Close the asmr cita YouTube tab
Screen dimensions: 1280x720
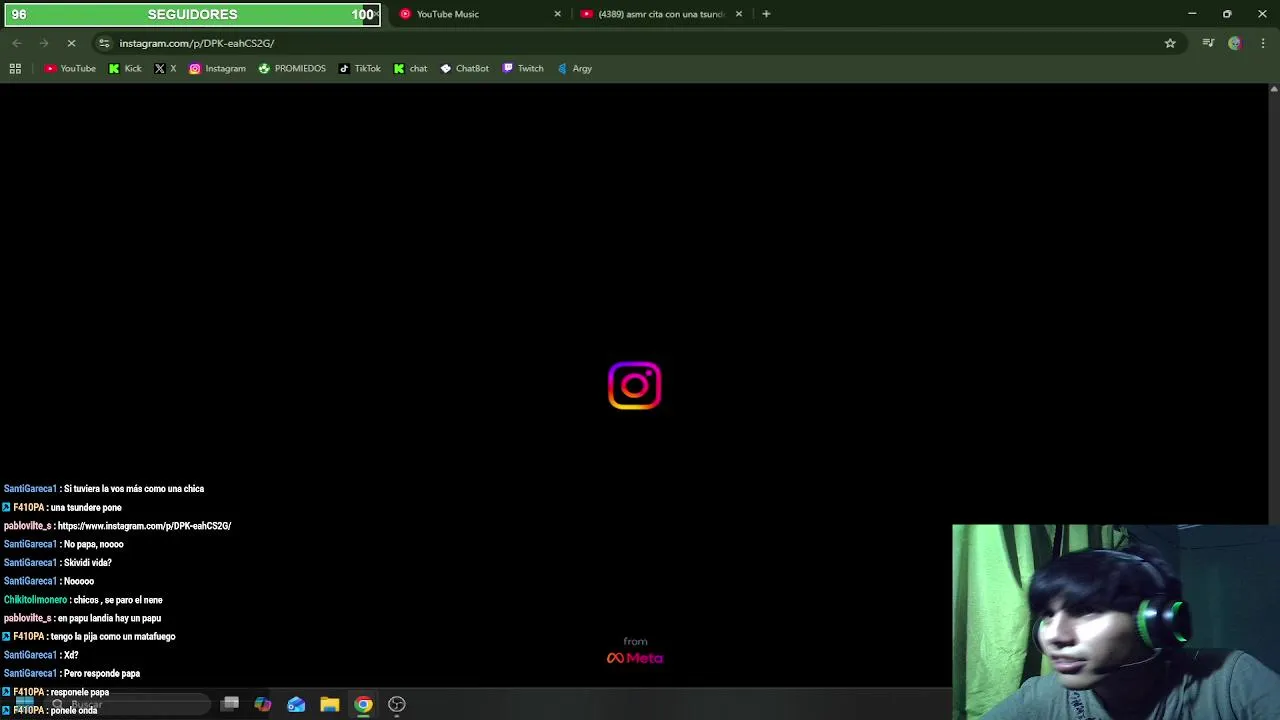[739, 14]
